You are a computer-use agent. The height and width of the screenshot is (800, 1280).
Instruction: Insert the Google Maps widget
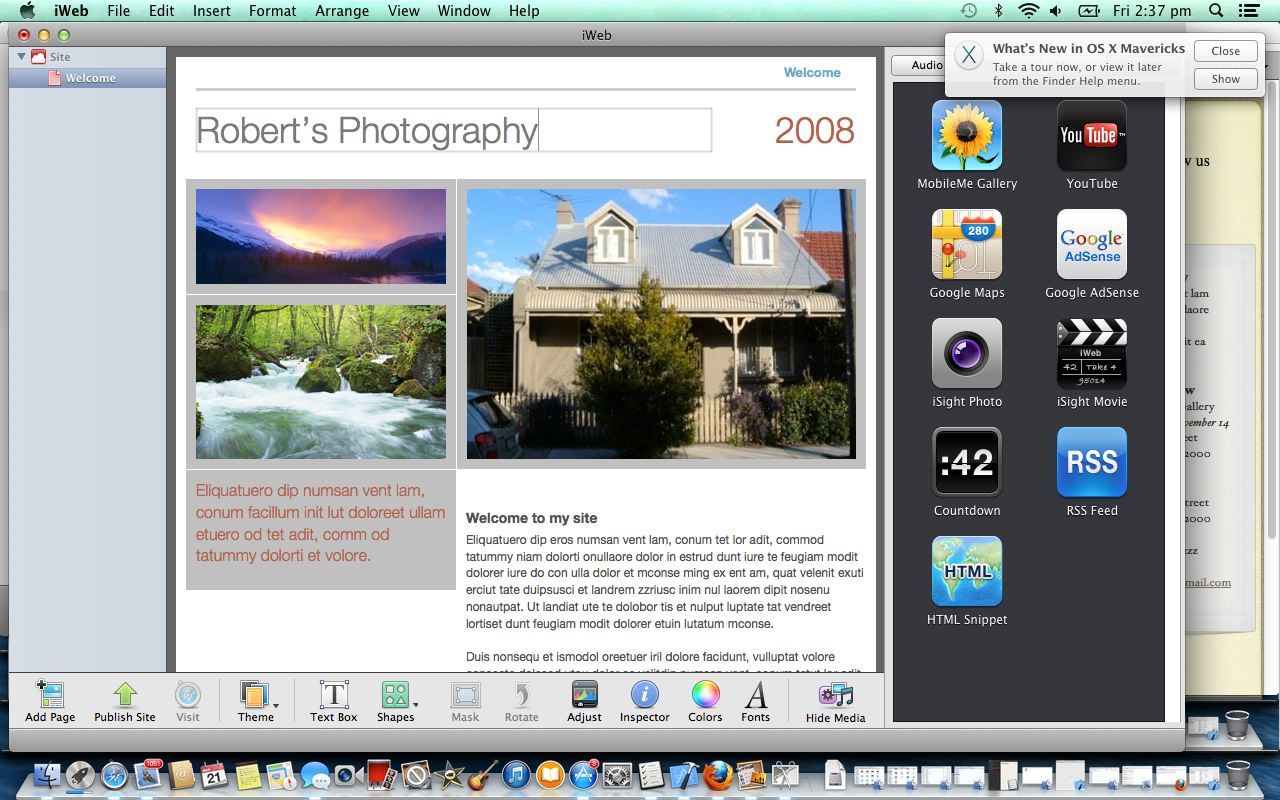967,254
